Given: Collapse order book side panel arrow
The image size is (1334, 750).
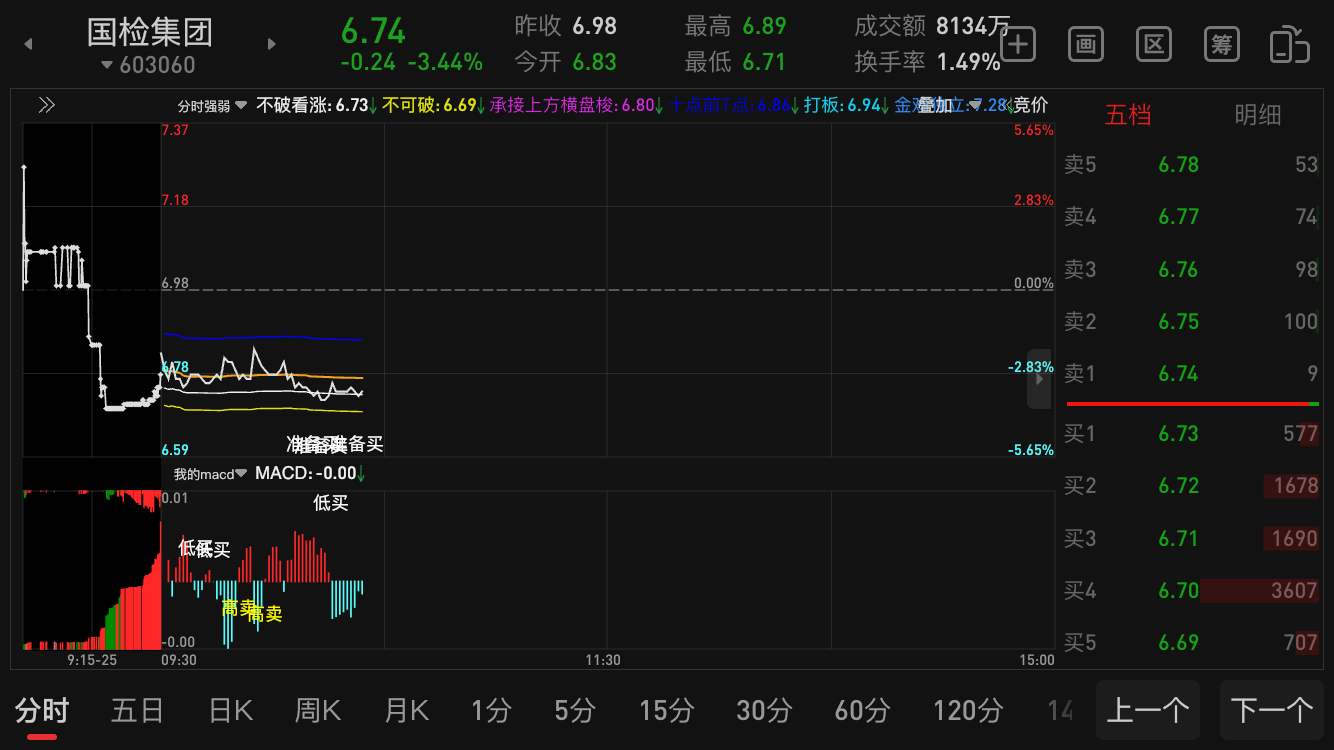Looking at the screenshot, I should coord(1039,379).
